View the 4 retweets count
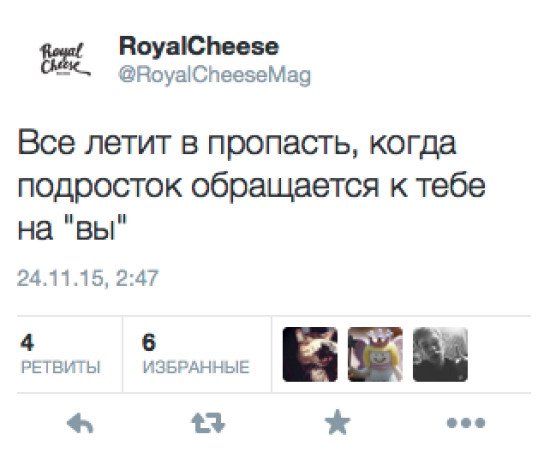 pyautogui.click(x=27, y=342)
